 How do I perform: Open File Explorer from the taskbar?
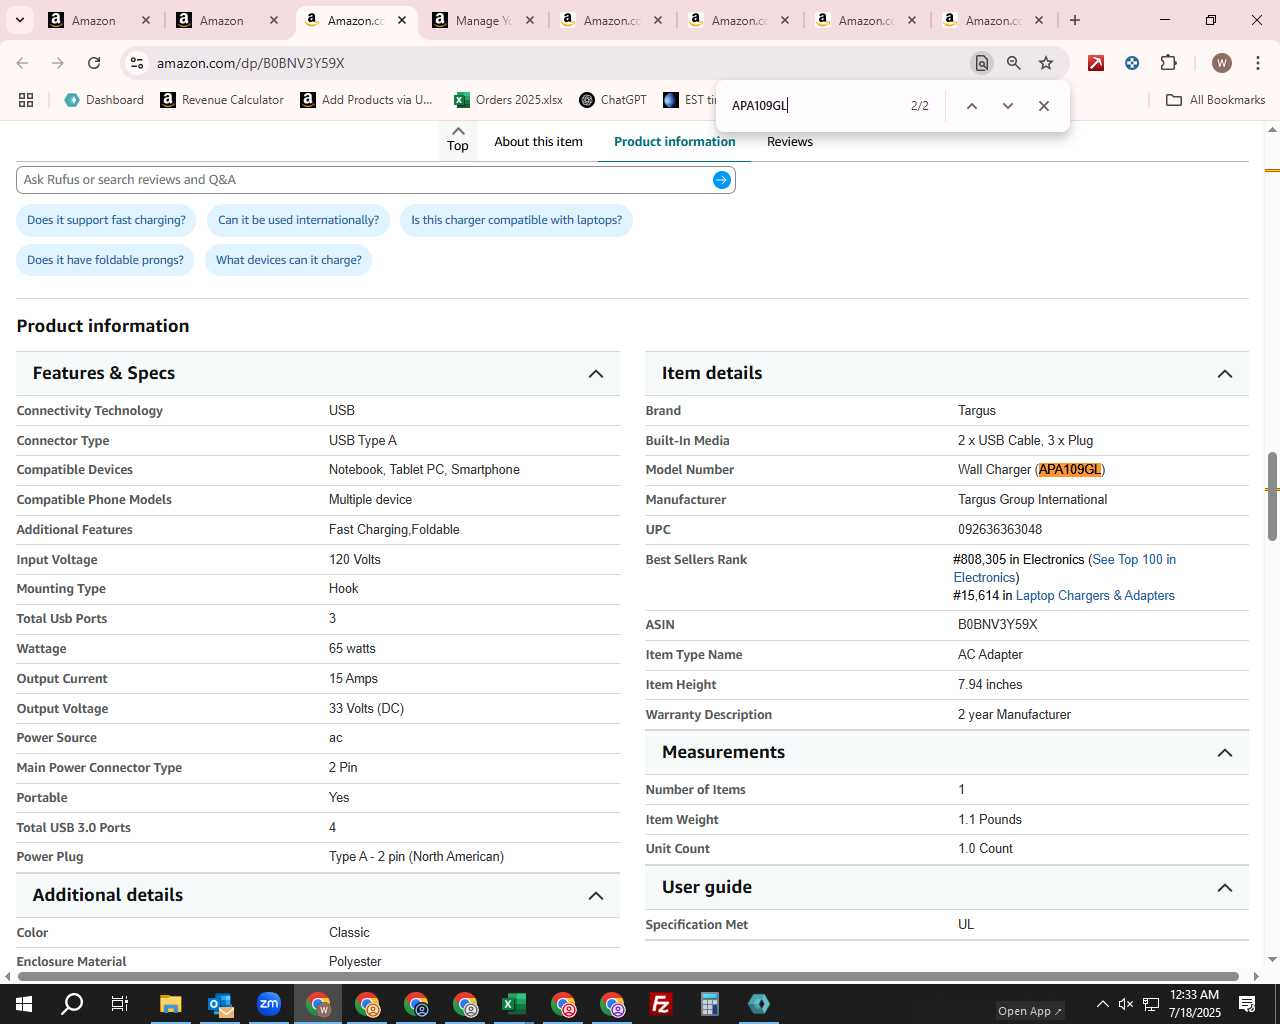(x=171, y=1004)
